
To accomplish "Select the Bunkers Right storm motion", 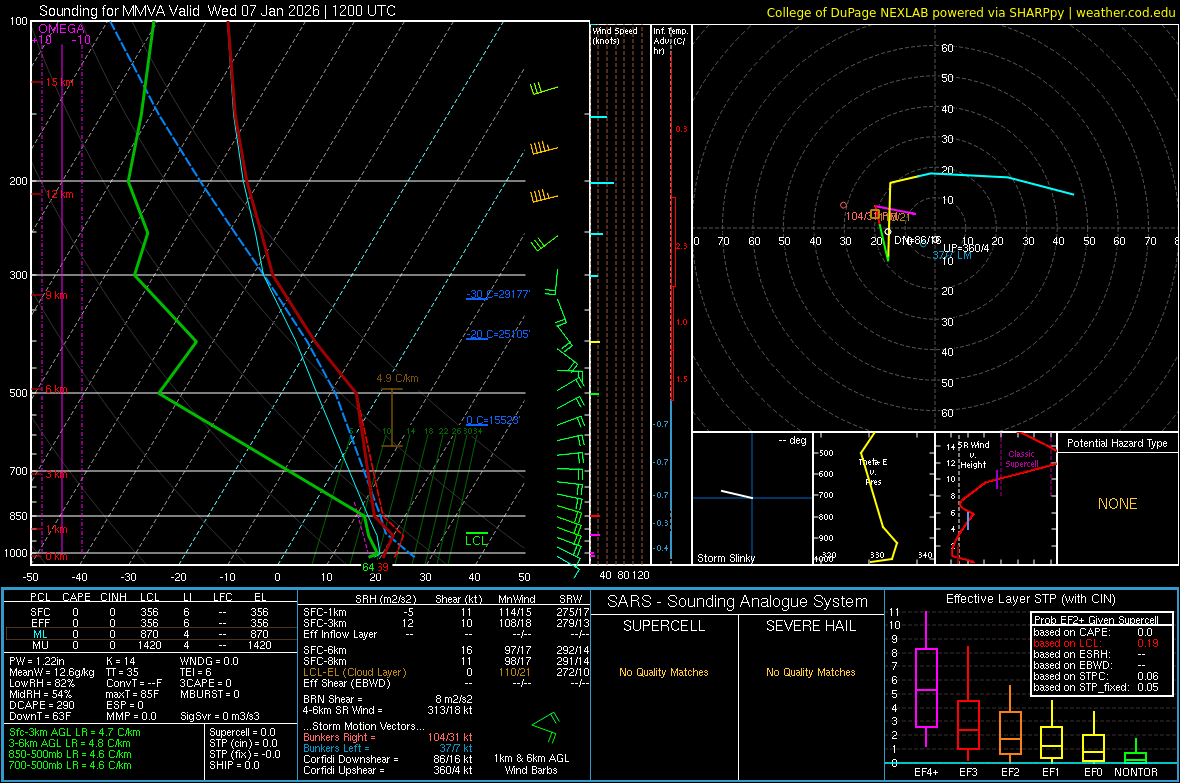I will [x=388, y=737].
